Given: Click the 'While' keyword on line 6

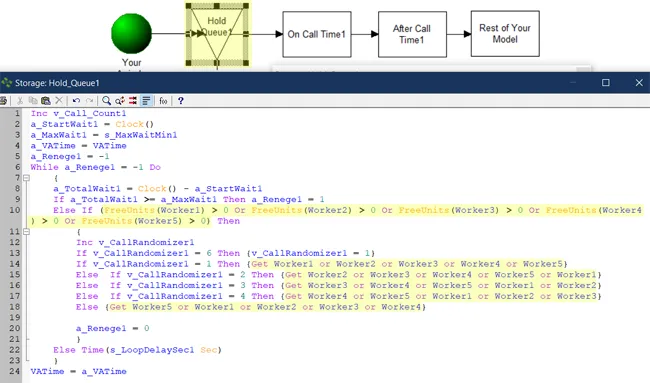Looking at the screenshot, I should tap(44, 167).
